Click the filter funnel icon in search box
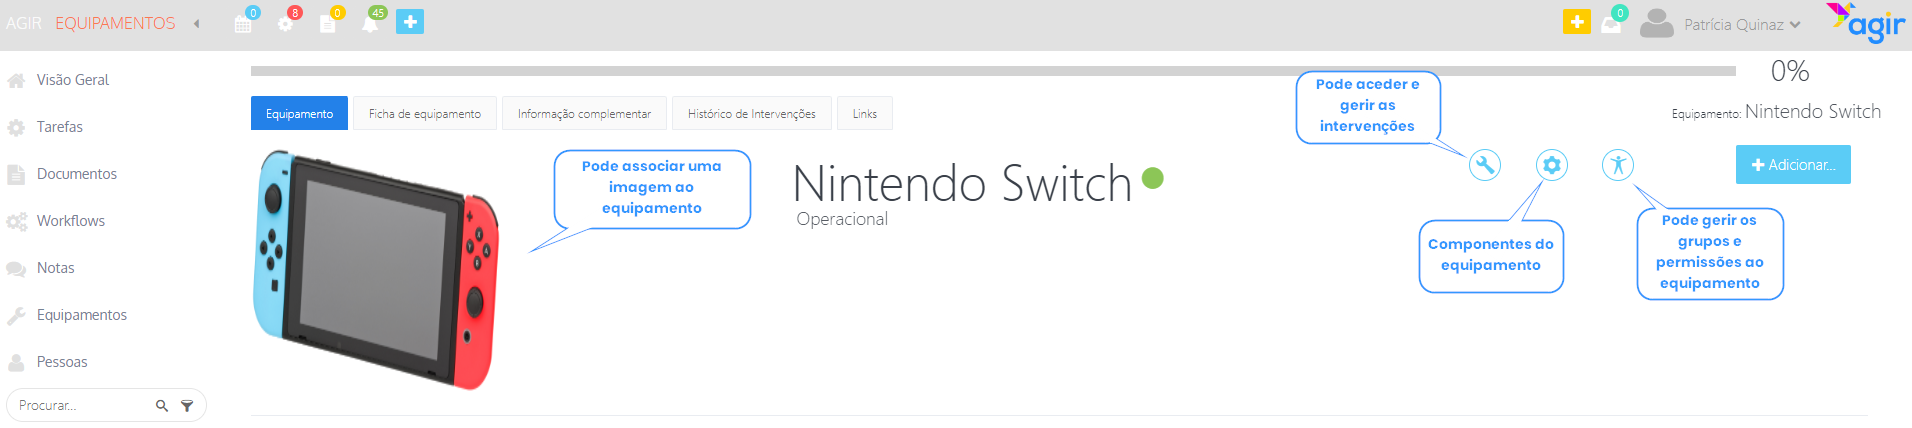Screen dimensions: 1912x428 pyautogui.click(x=187, y=406)
